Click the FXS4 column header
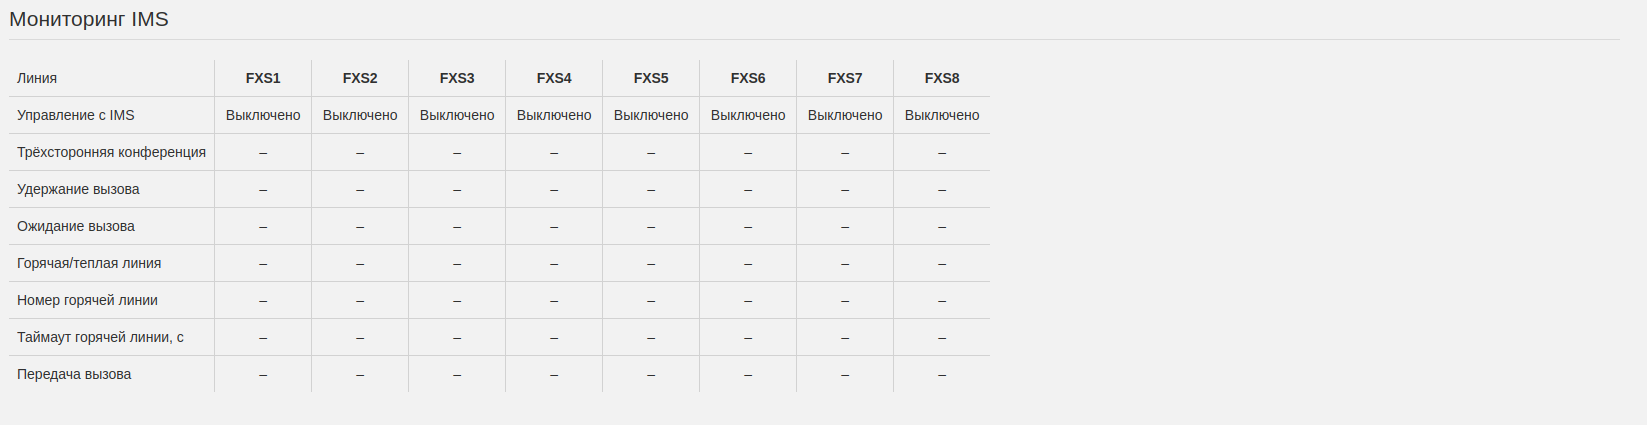Viewport: 1647px width, 425px height. (554, 78)
